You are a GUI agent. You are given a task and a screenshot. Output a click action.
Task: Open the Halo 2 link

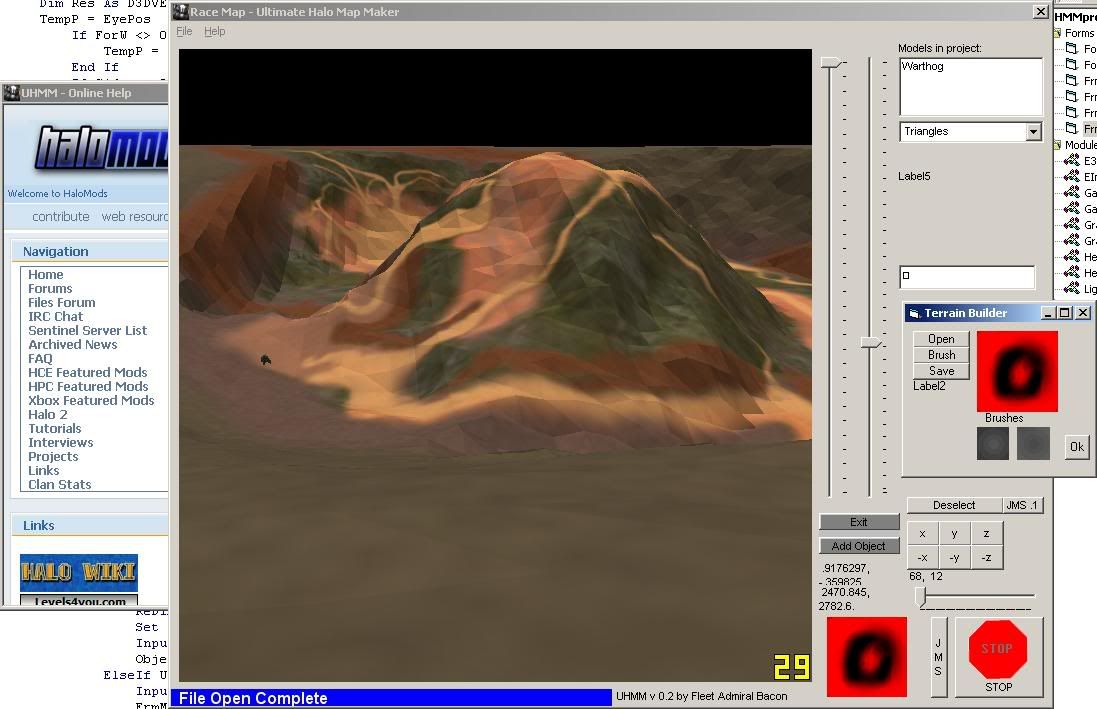(48, 414)
